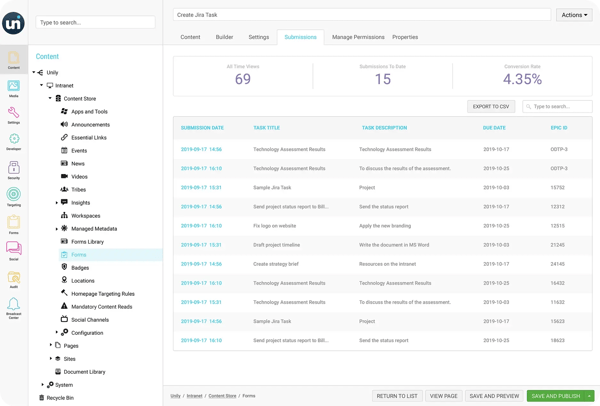Click the Social Channels TV icon
Screen dimensions: 600x406
64,319
